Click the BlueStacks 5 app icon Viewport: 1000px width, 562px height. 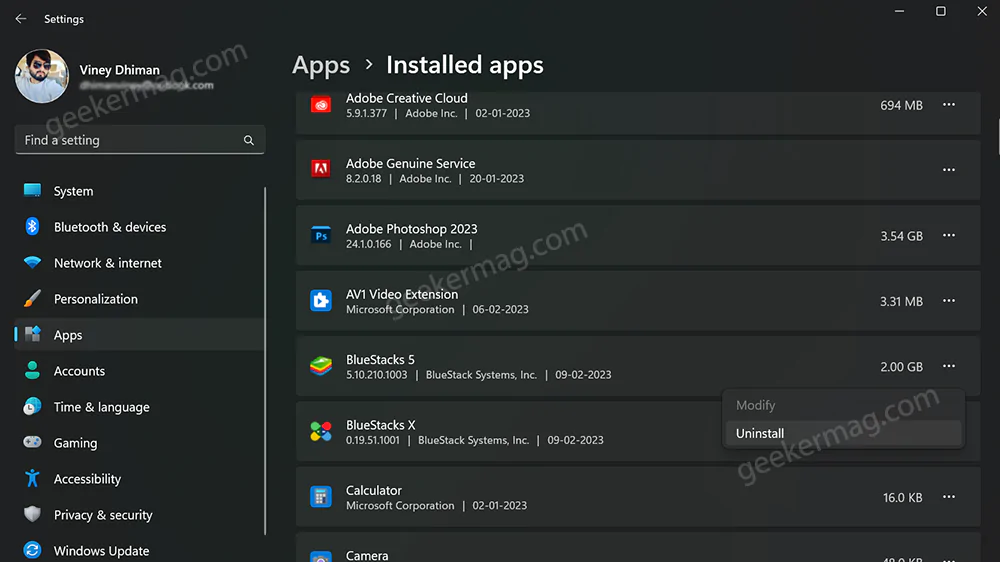tap(321, 366)
